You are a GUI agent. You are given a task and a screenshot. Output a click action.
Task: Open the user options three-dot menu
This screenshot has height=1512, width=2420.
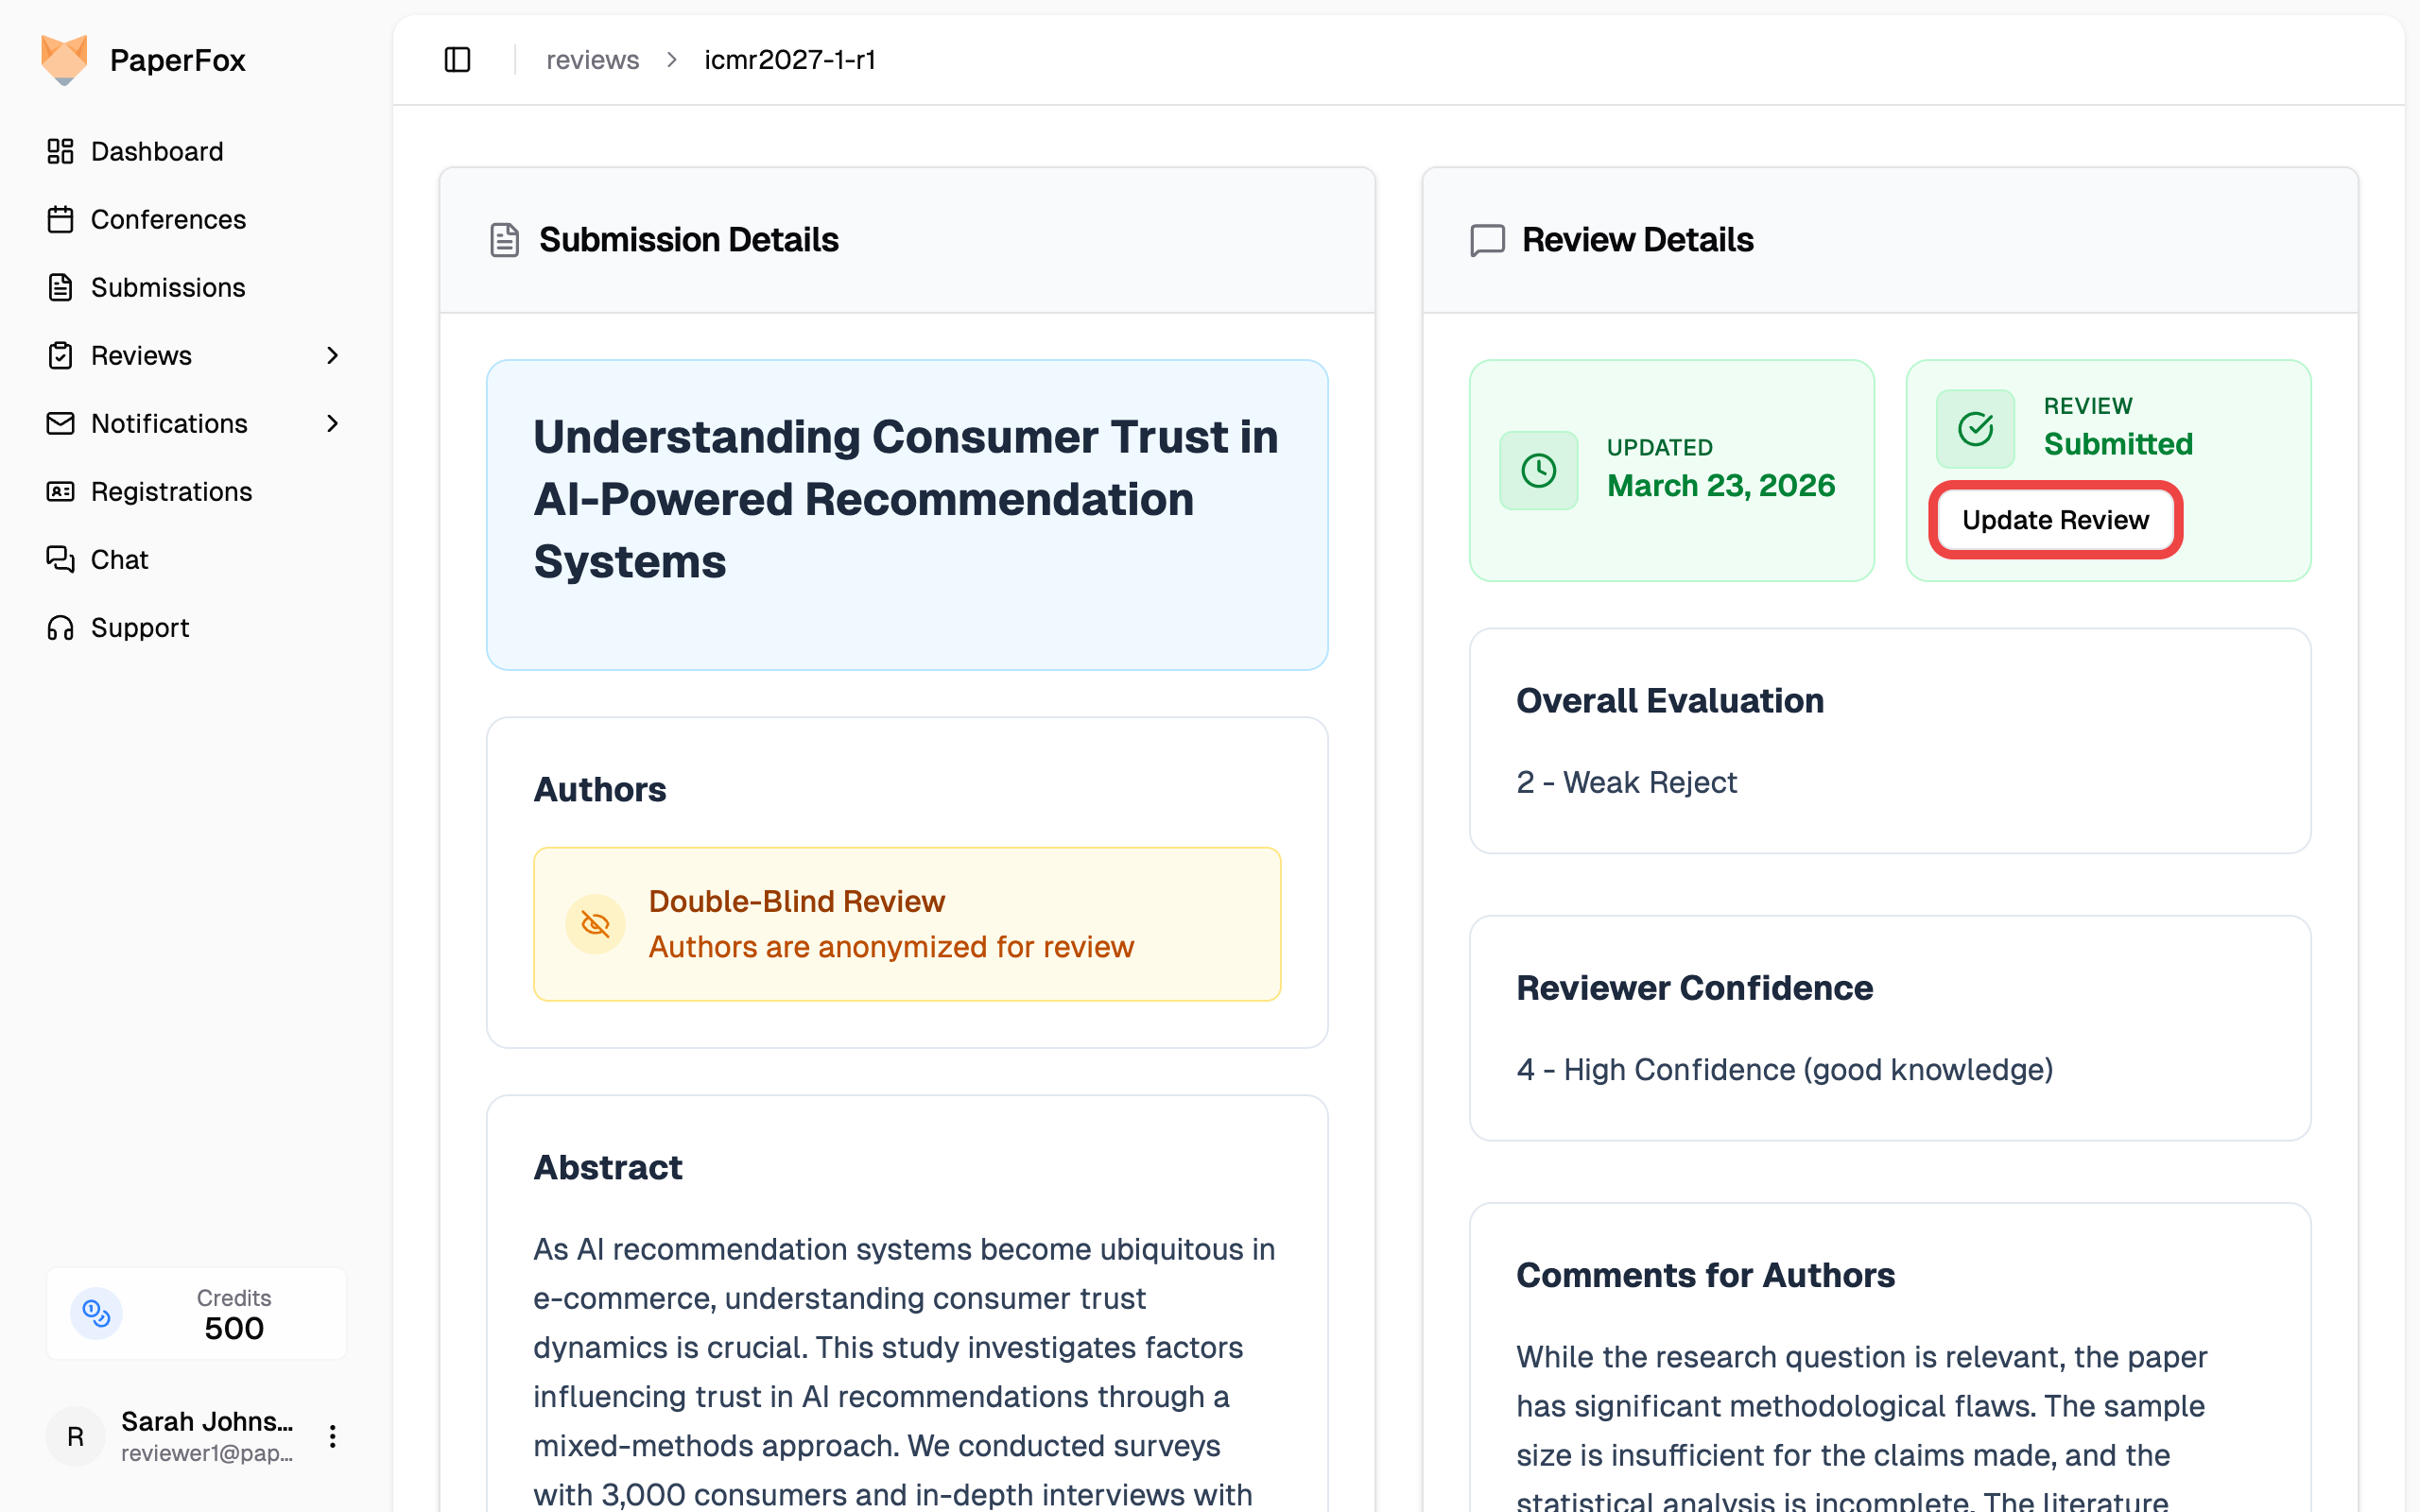(x=332, y=1437)
